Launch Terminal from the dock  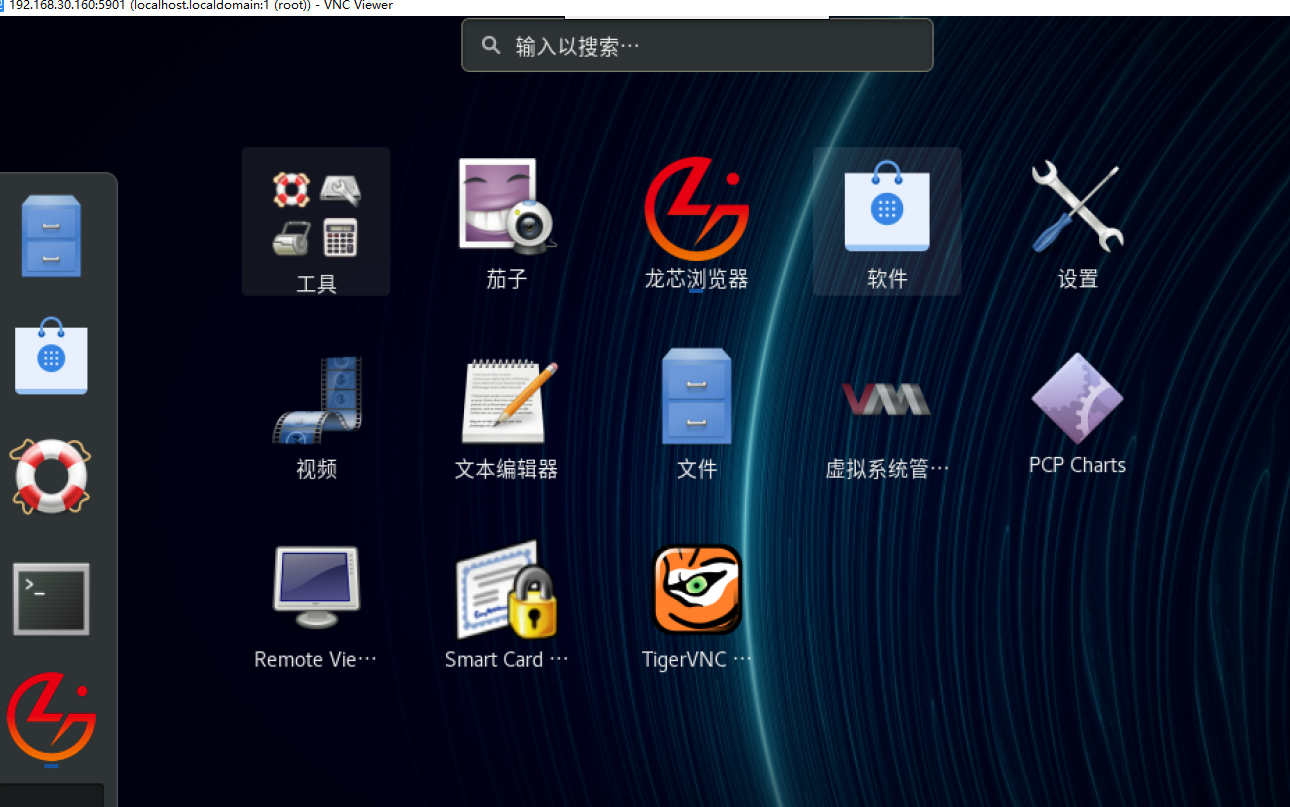point(51,598)
